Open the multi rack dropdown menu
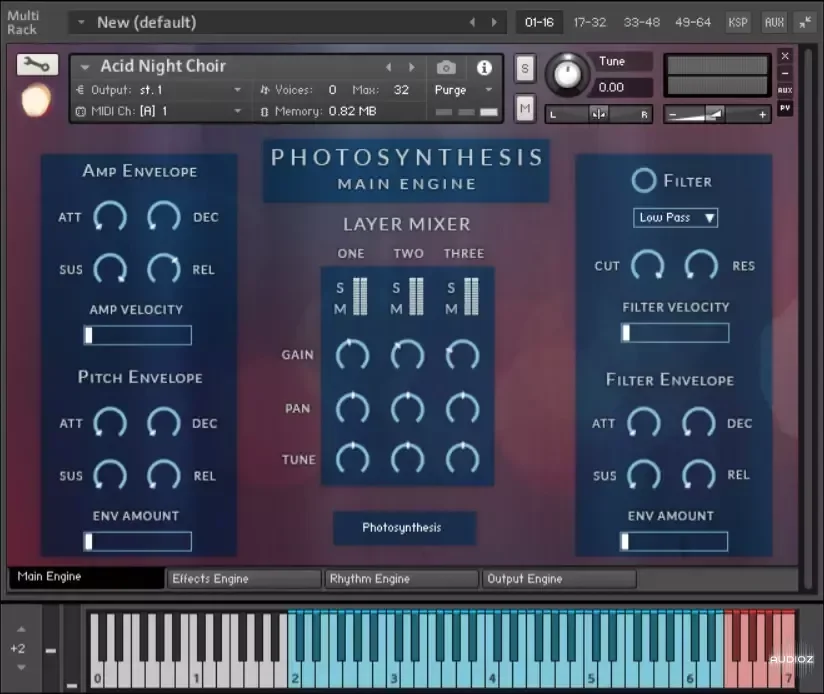This screenshot has width=824, height=694. point(81,23)
